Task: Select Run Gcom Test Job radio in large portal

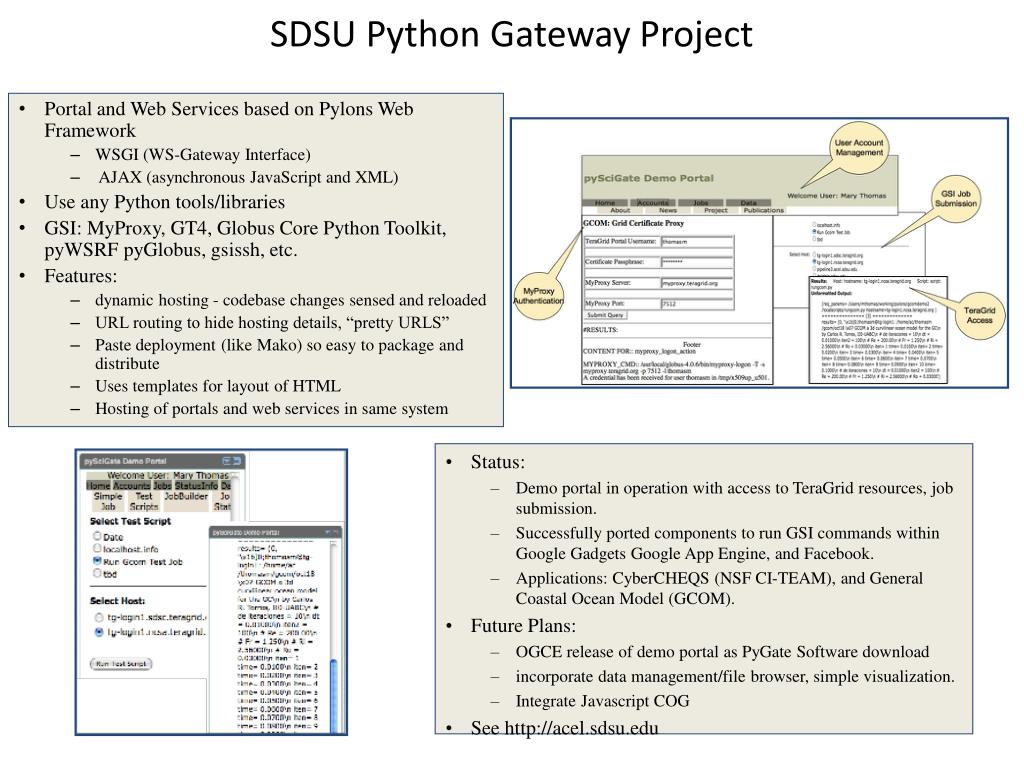Action: coord(814,232)
